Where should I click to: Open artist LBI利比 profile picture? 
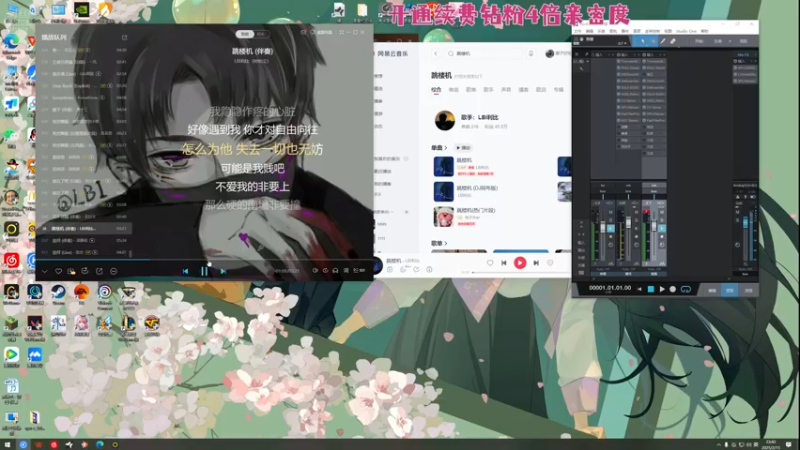pos(444,121)
